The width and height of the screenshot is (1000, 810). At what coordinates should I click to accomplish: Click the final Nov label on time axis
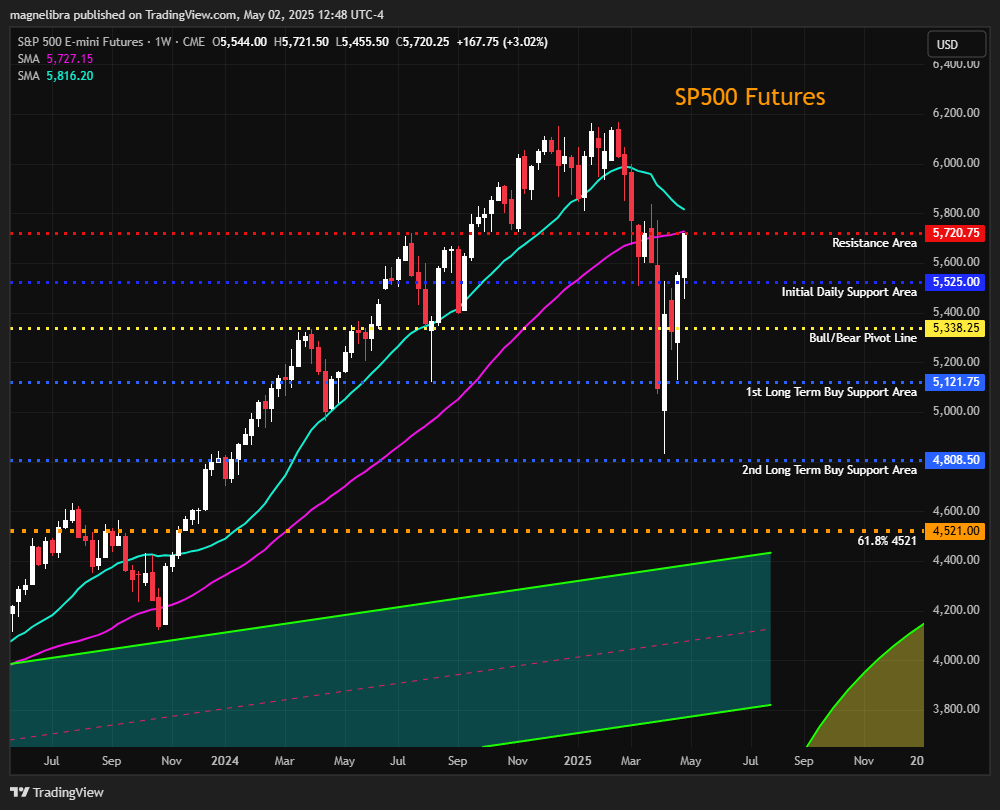click(x=864, y=761)
